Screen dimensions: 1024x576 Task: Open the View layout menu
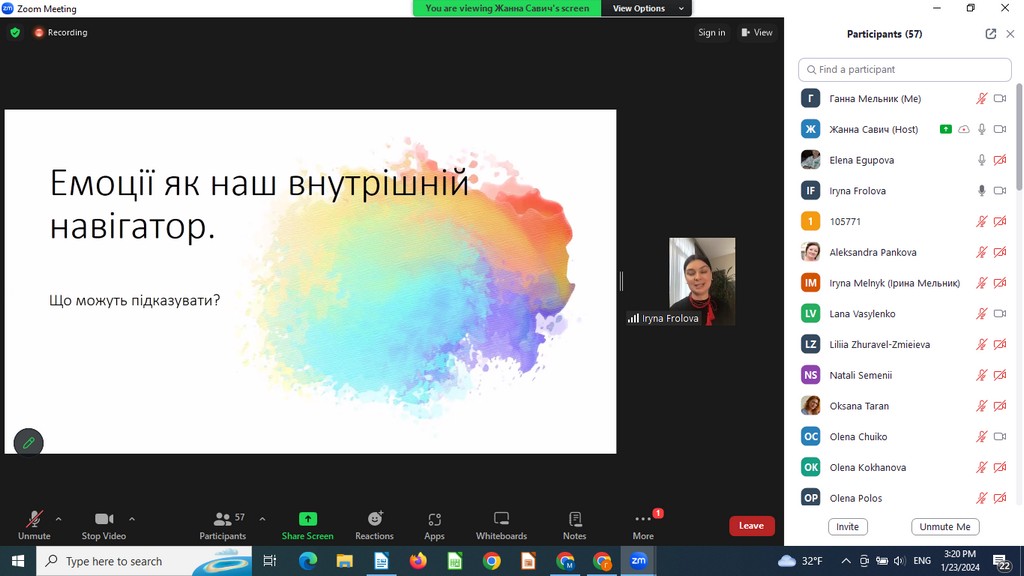(x=757, y=32)
